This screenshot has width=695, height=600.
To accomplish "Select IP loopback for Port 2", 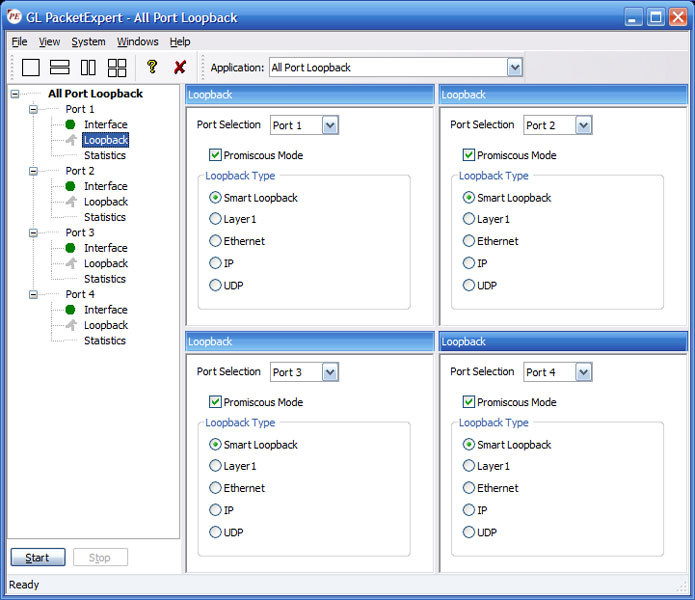I will click(469, 263).
